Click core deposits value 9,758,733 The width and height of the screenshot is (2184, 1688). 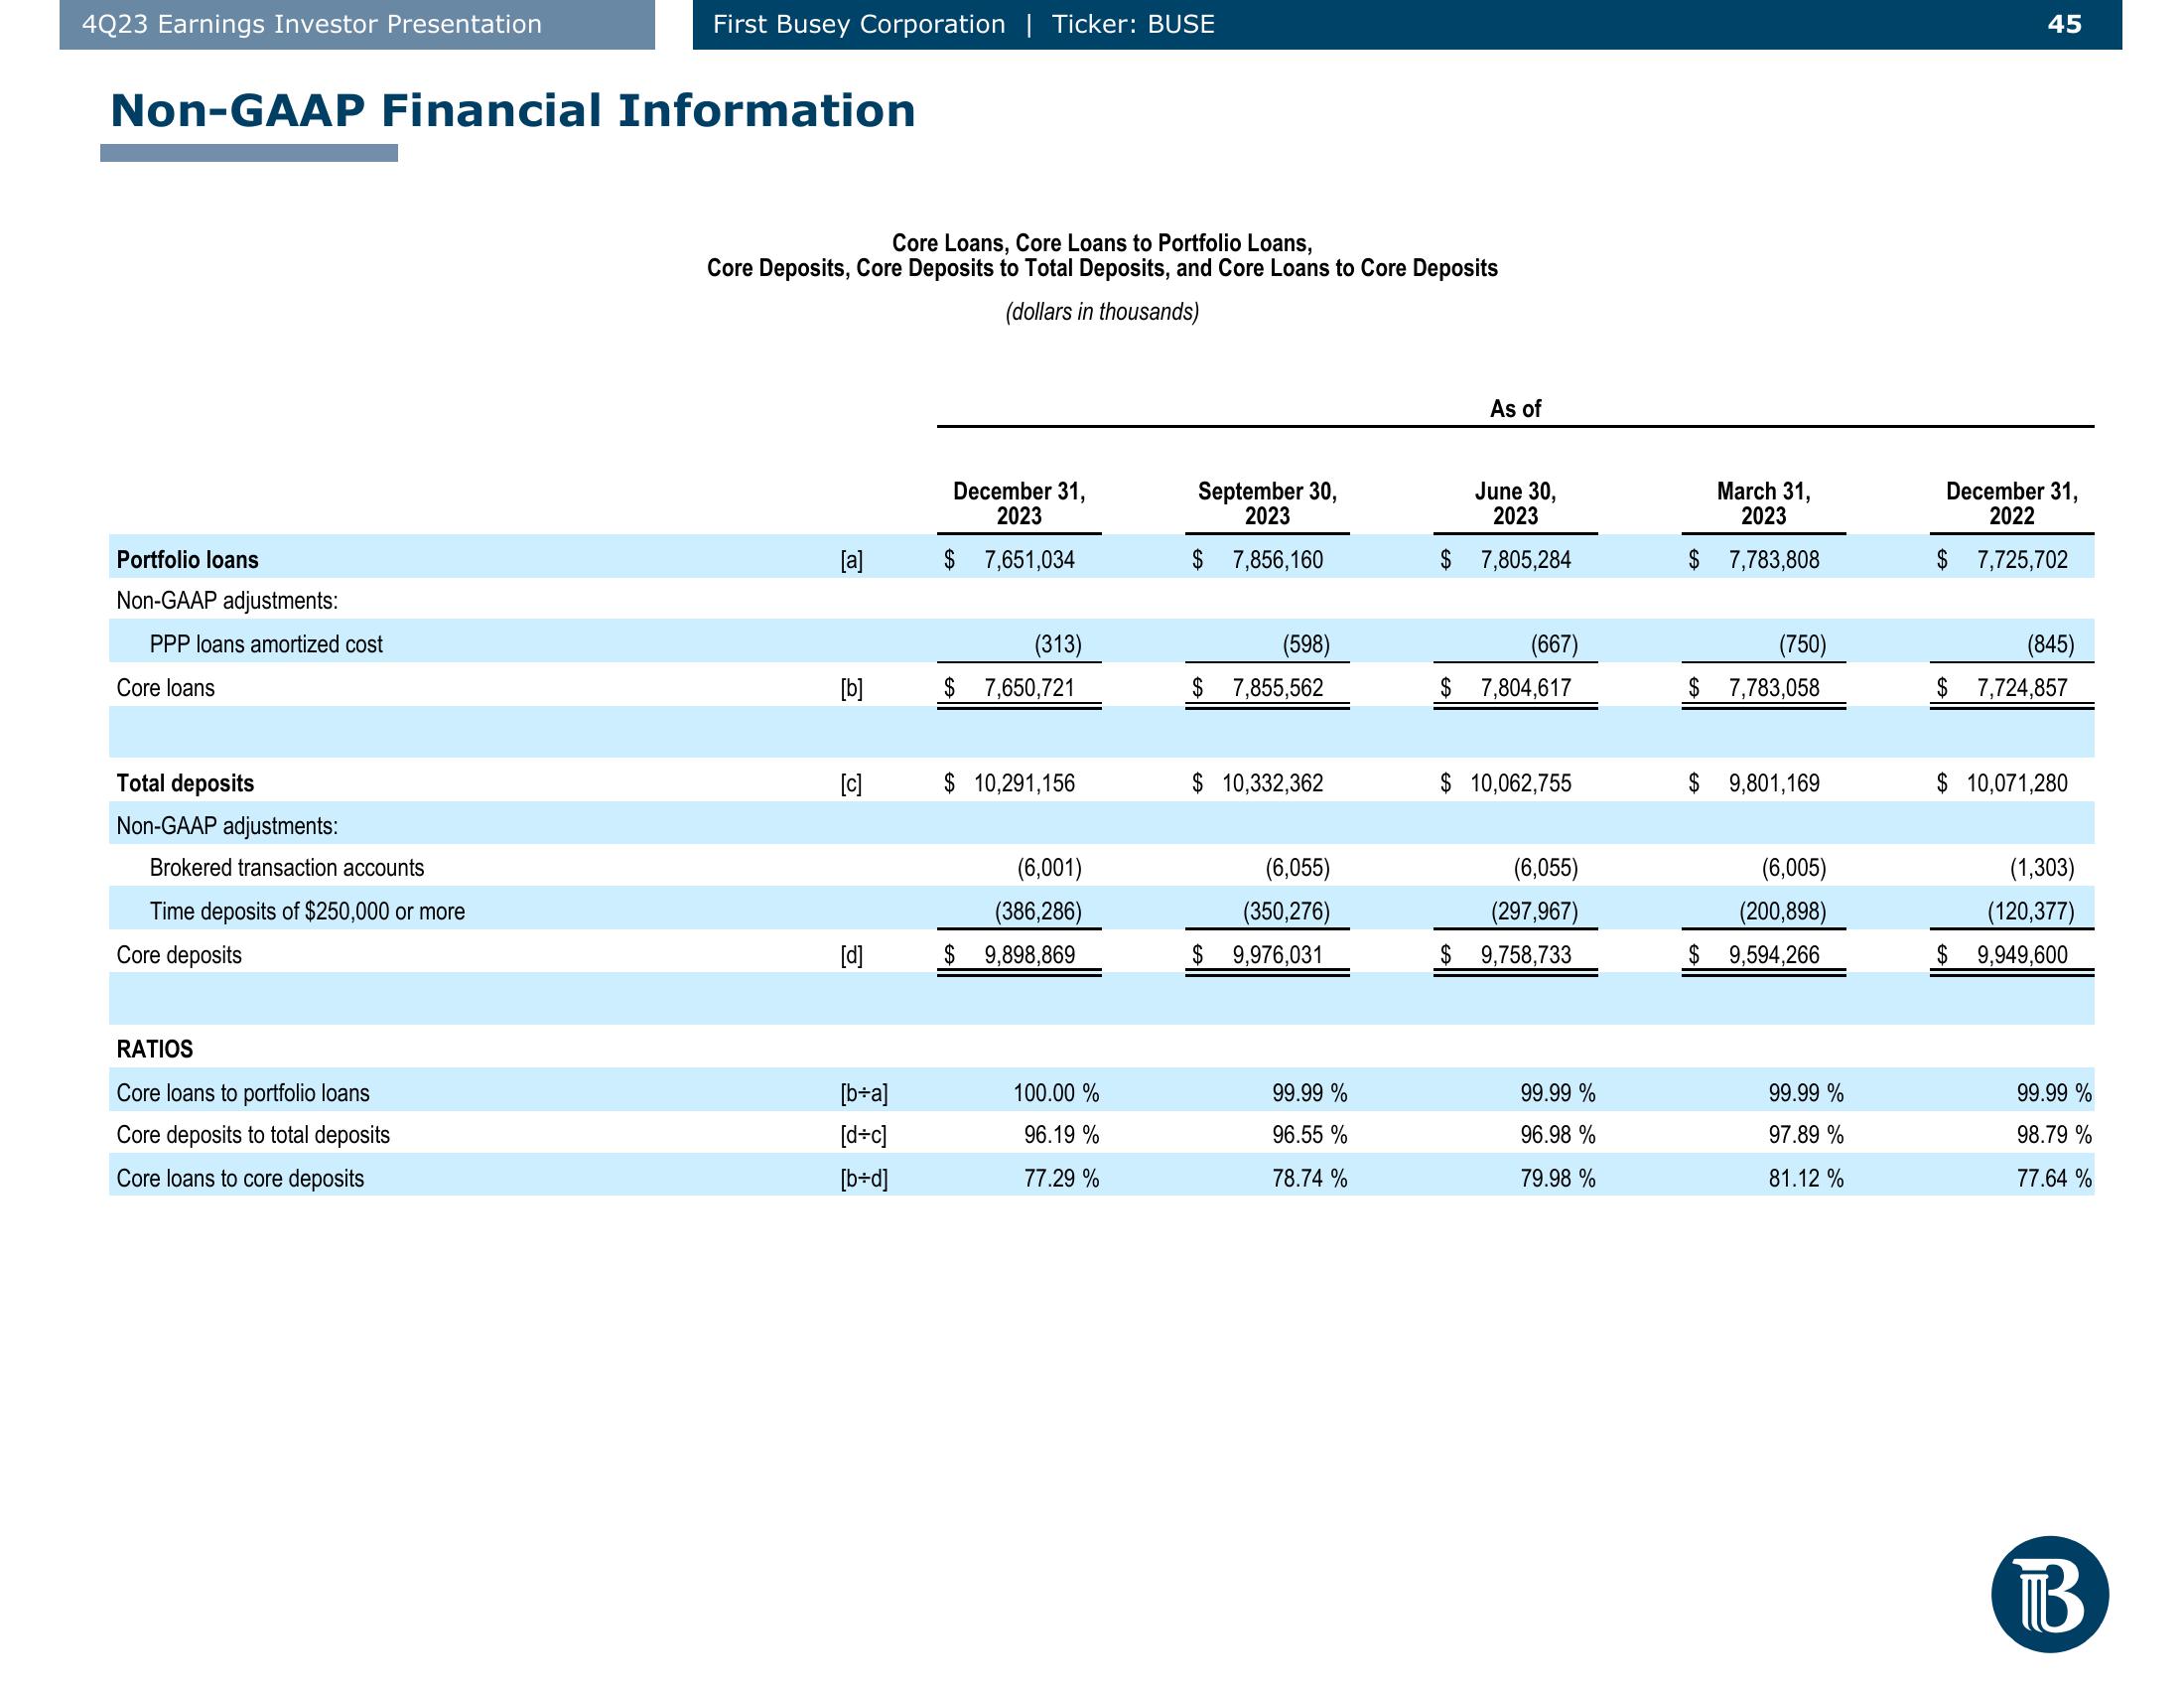[x=1525, y=955]
